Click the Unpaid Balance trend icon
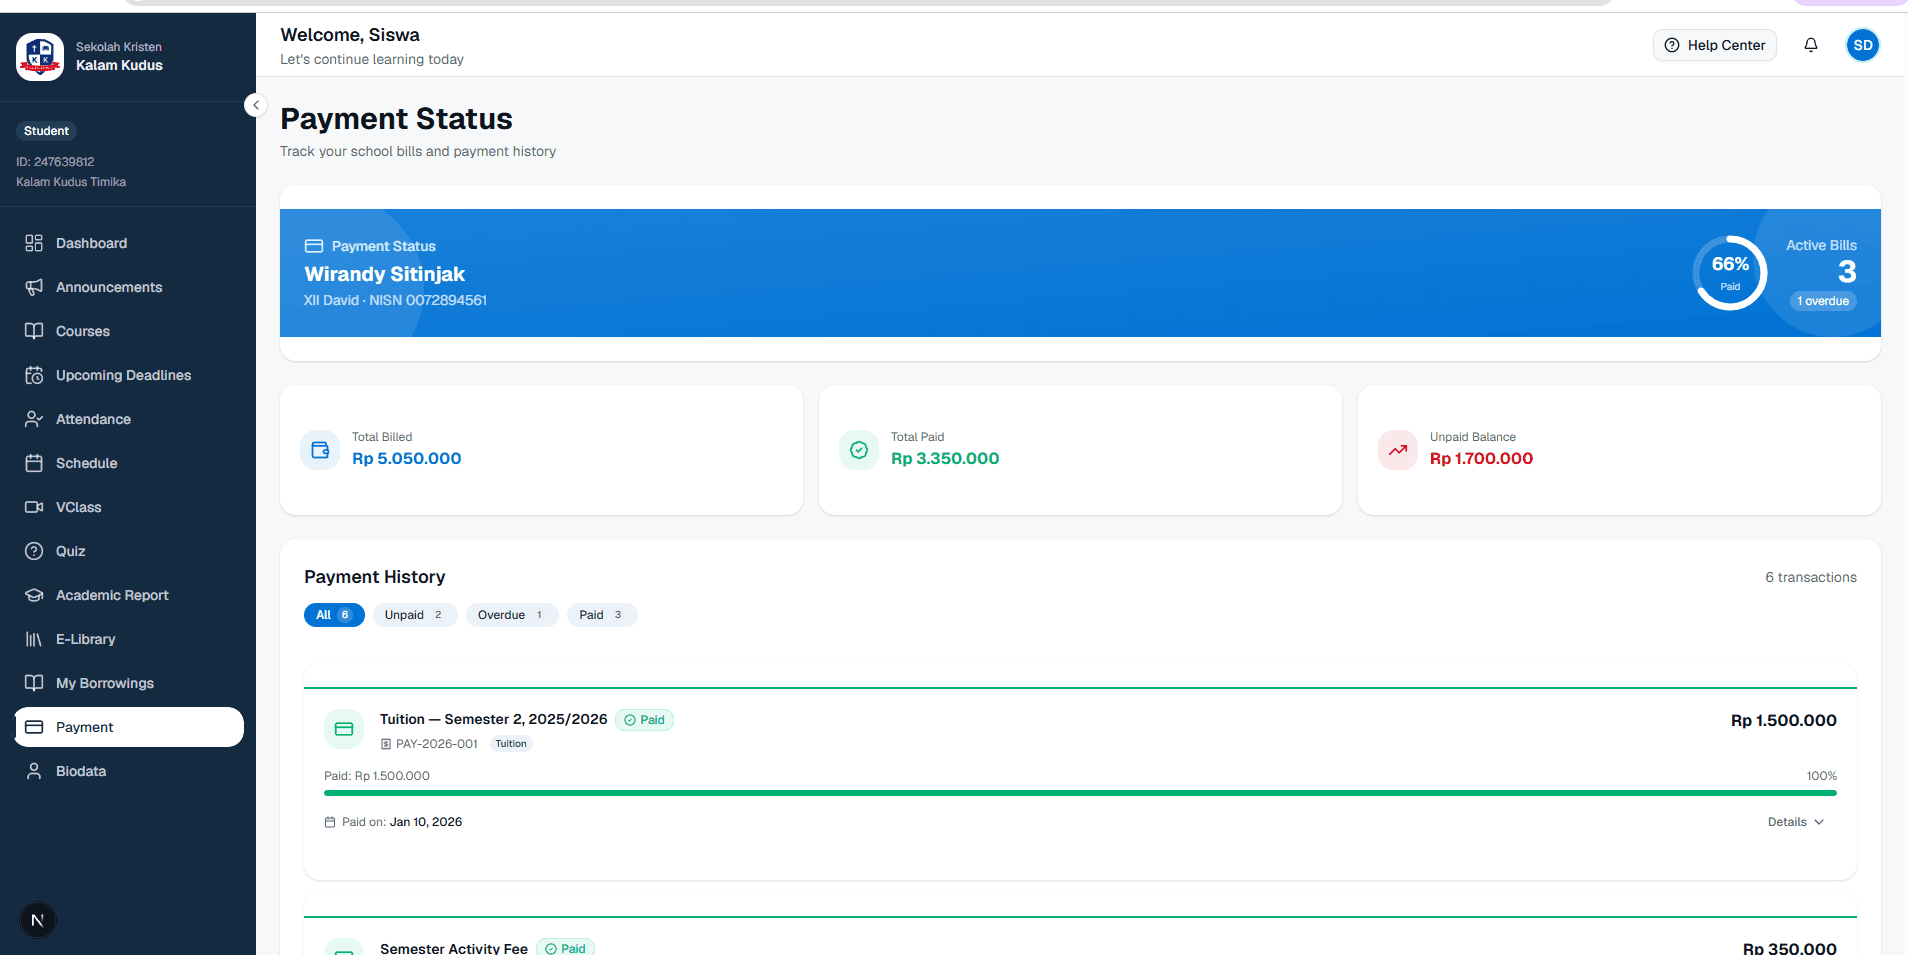 click(x=1398, y=450)
